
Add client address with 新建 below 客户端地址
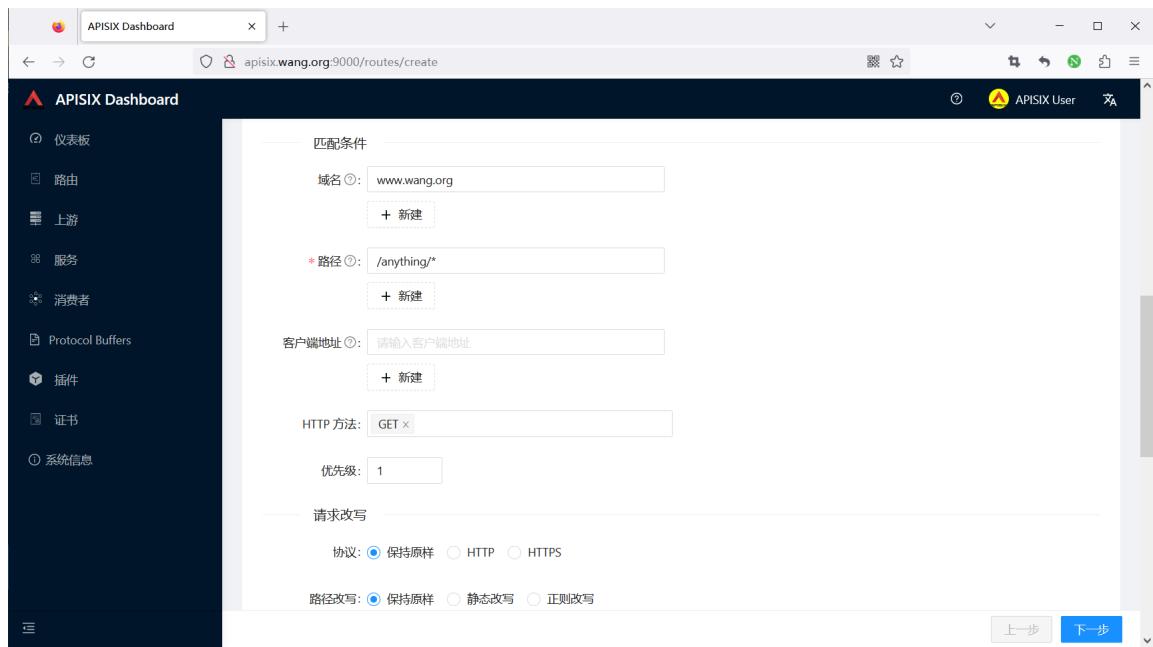(x=401, y=377)
